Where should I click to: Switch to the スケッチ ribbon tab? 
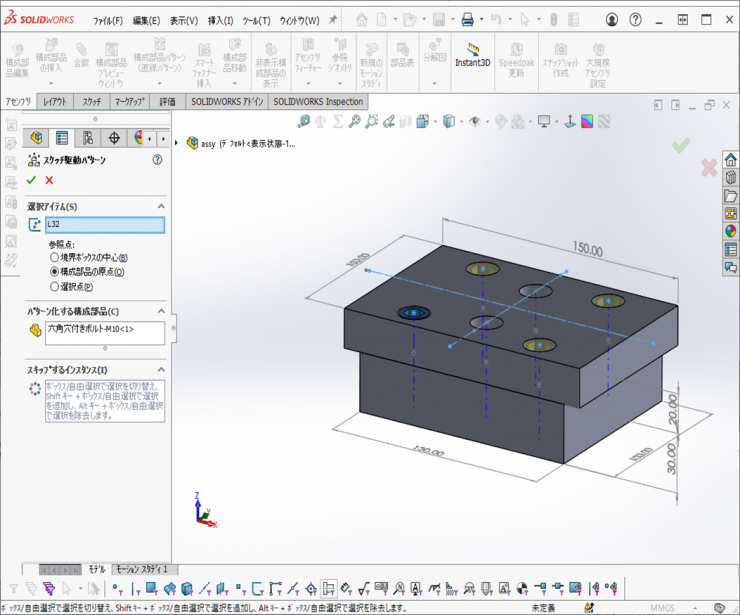coord(92,102)
